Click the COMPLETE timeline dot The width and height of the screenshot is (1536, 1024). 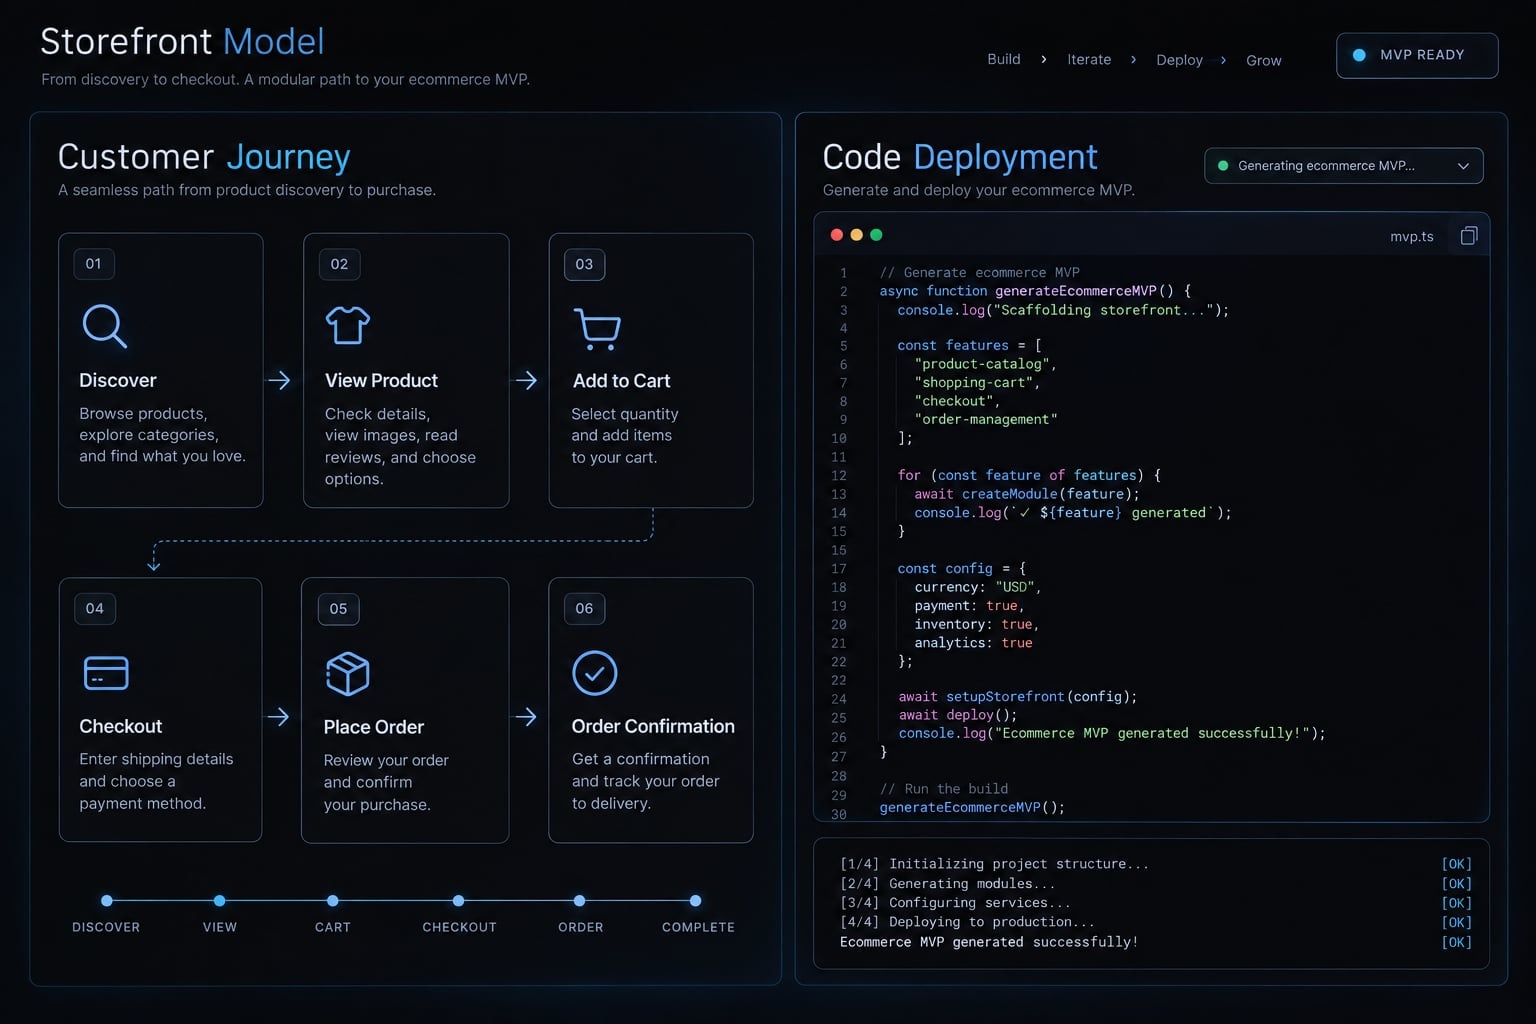point(696,901)
